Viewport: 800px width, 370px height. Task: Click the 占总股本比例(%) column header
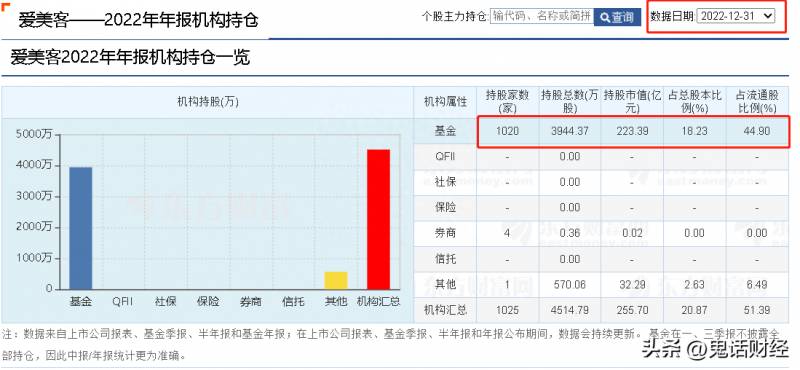(x=694, y=102)
